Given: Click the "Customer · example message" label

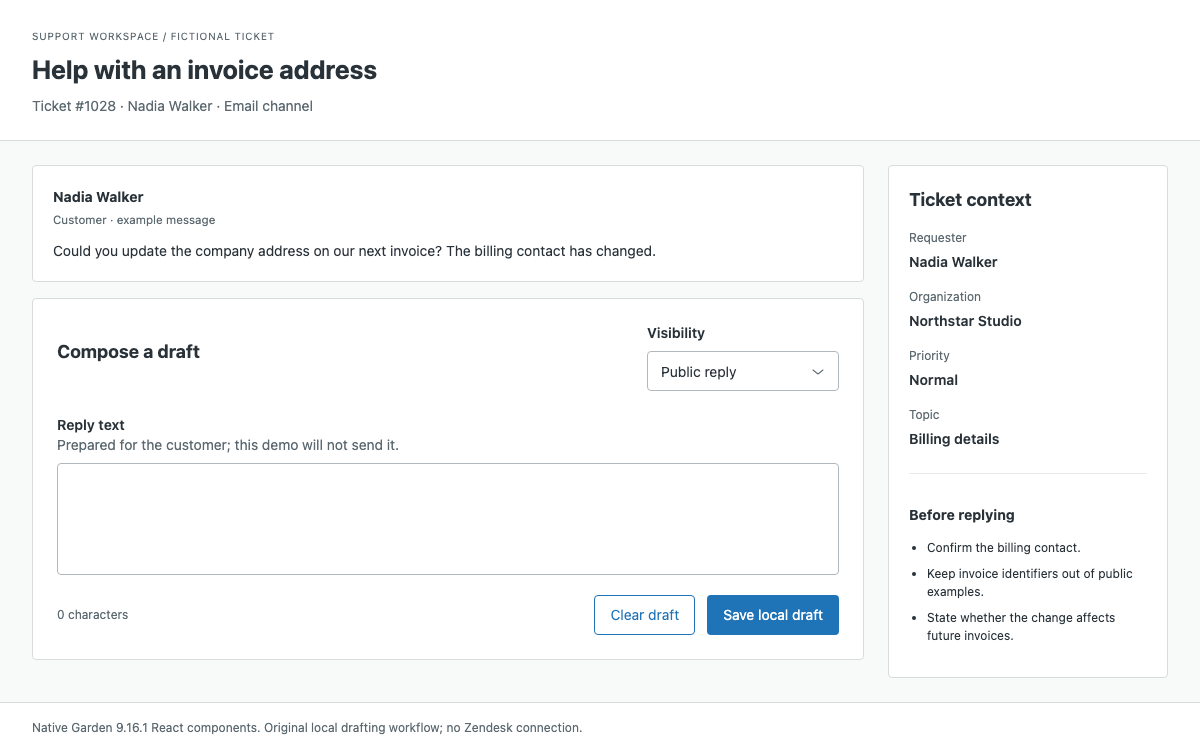Looking at the screenshot, I should click(134, 220).
